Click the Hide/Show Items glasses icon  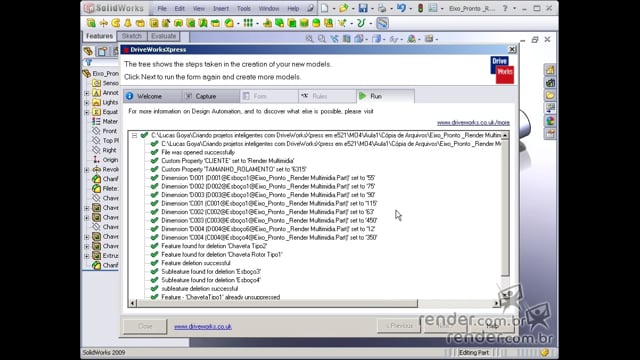pos(394,39)
